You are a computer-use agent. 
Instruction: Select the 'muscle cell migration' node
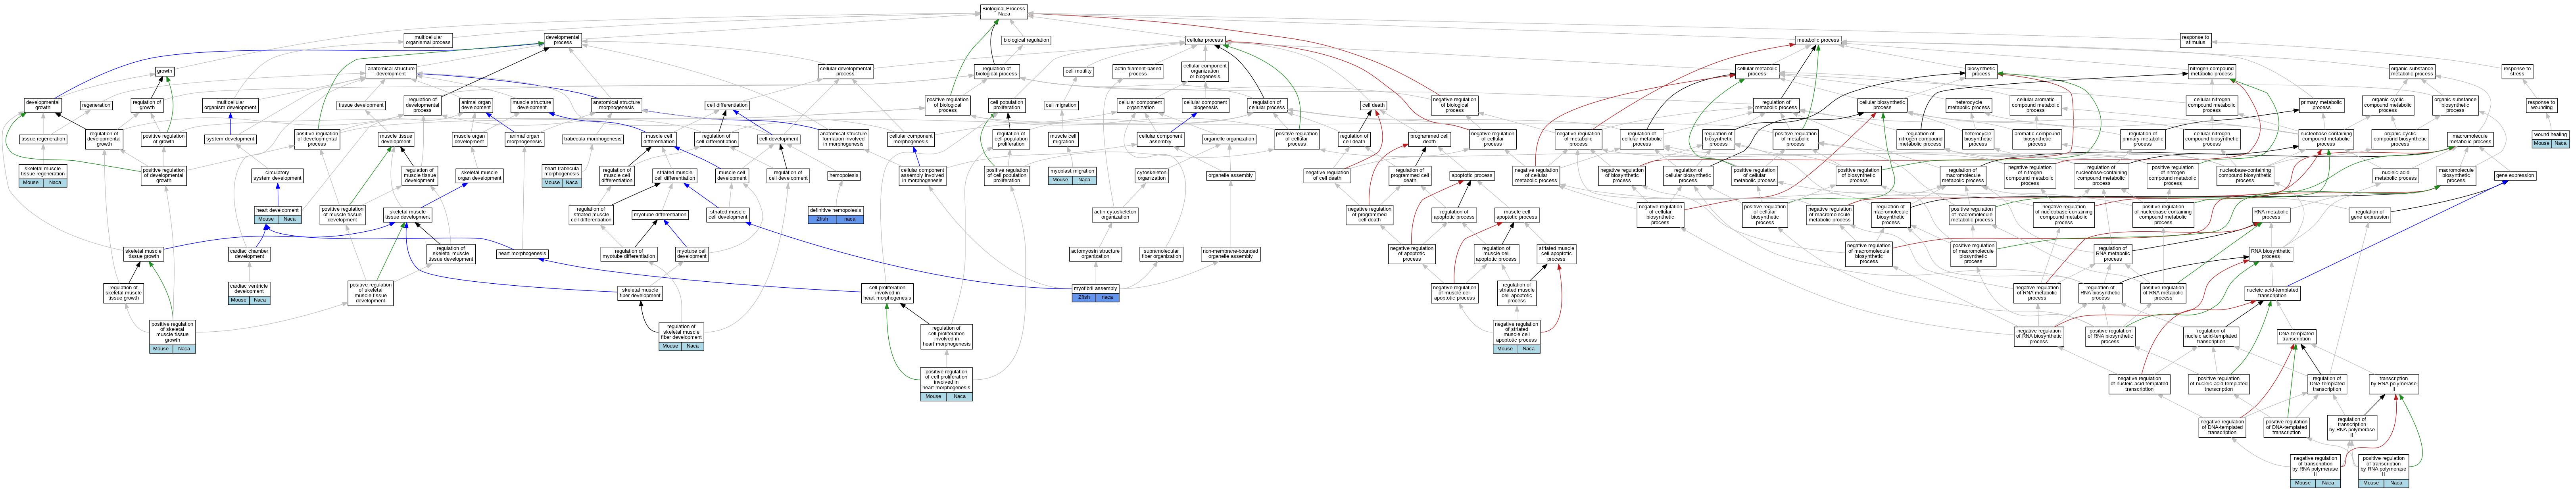pos(1063,139)
